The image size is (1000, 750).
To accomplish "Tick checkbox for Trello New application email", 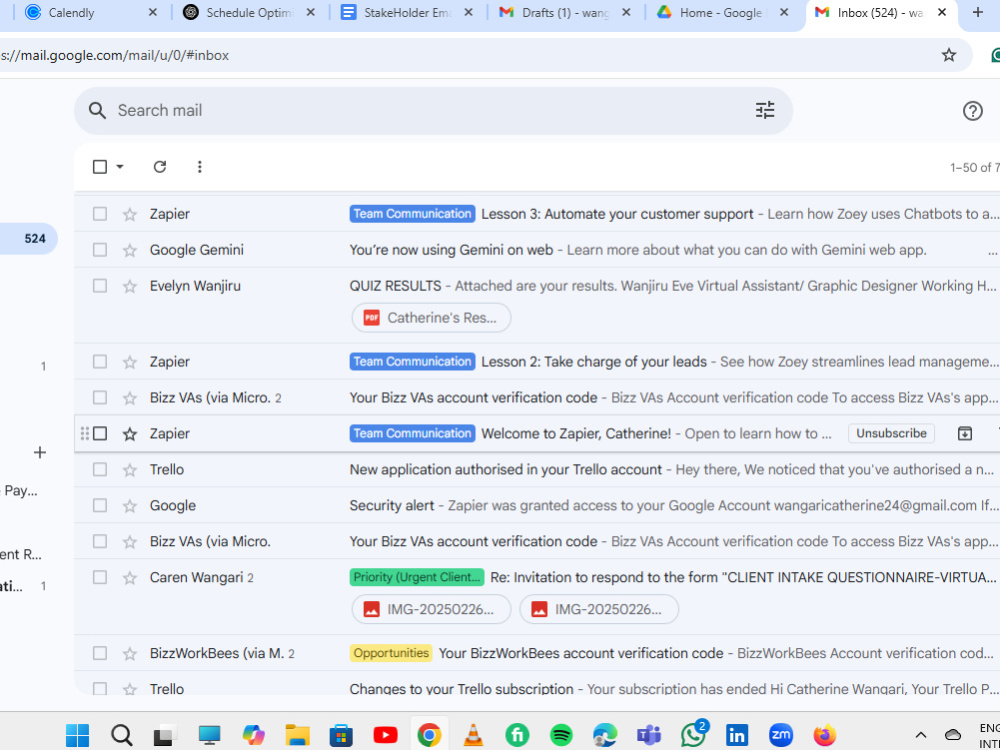I will click(99, 469).
